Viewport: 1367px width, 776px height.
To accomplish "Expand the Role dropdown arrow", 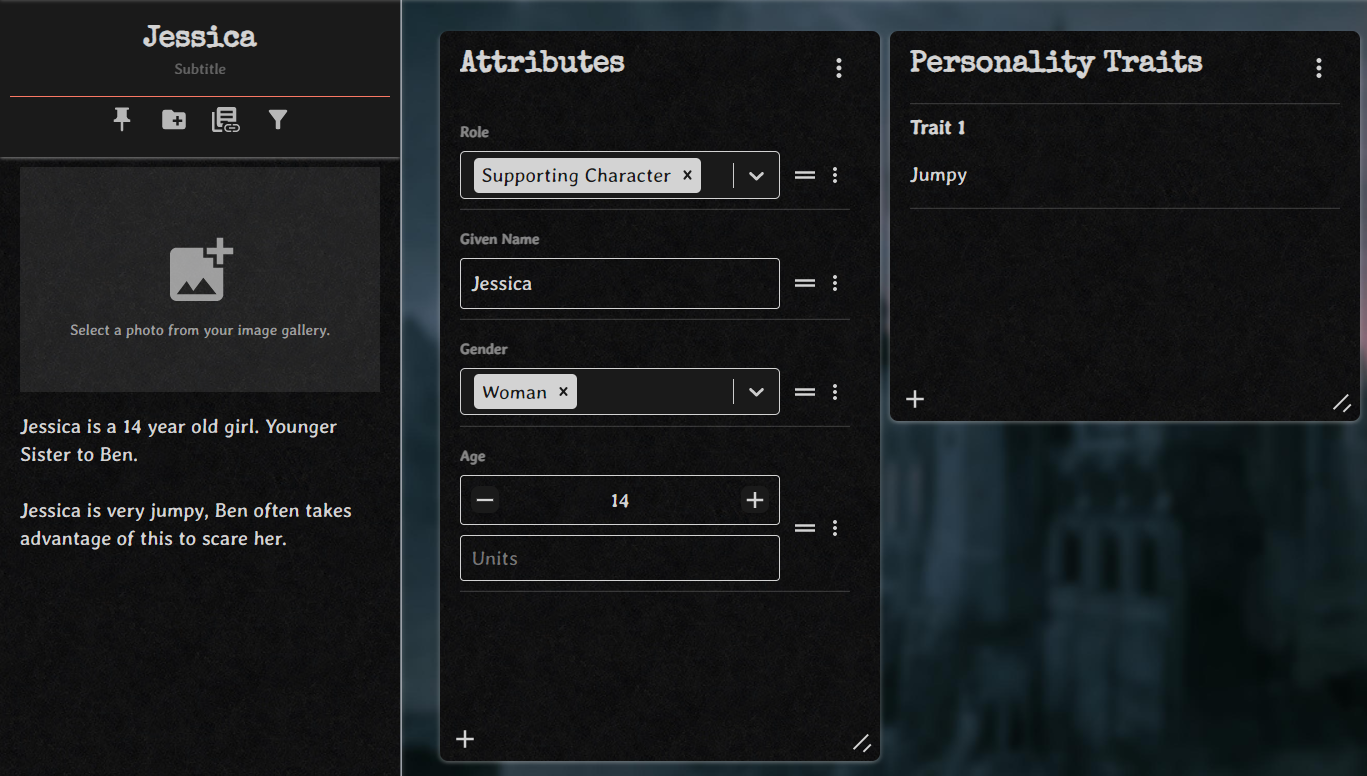I will click(757, 176).
